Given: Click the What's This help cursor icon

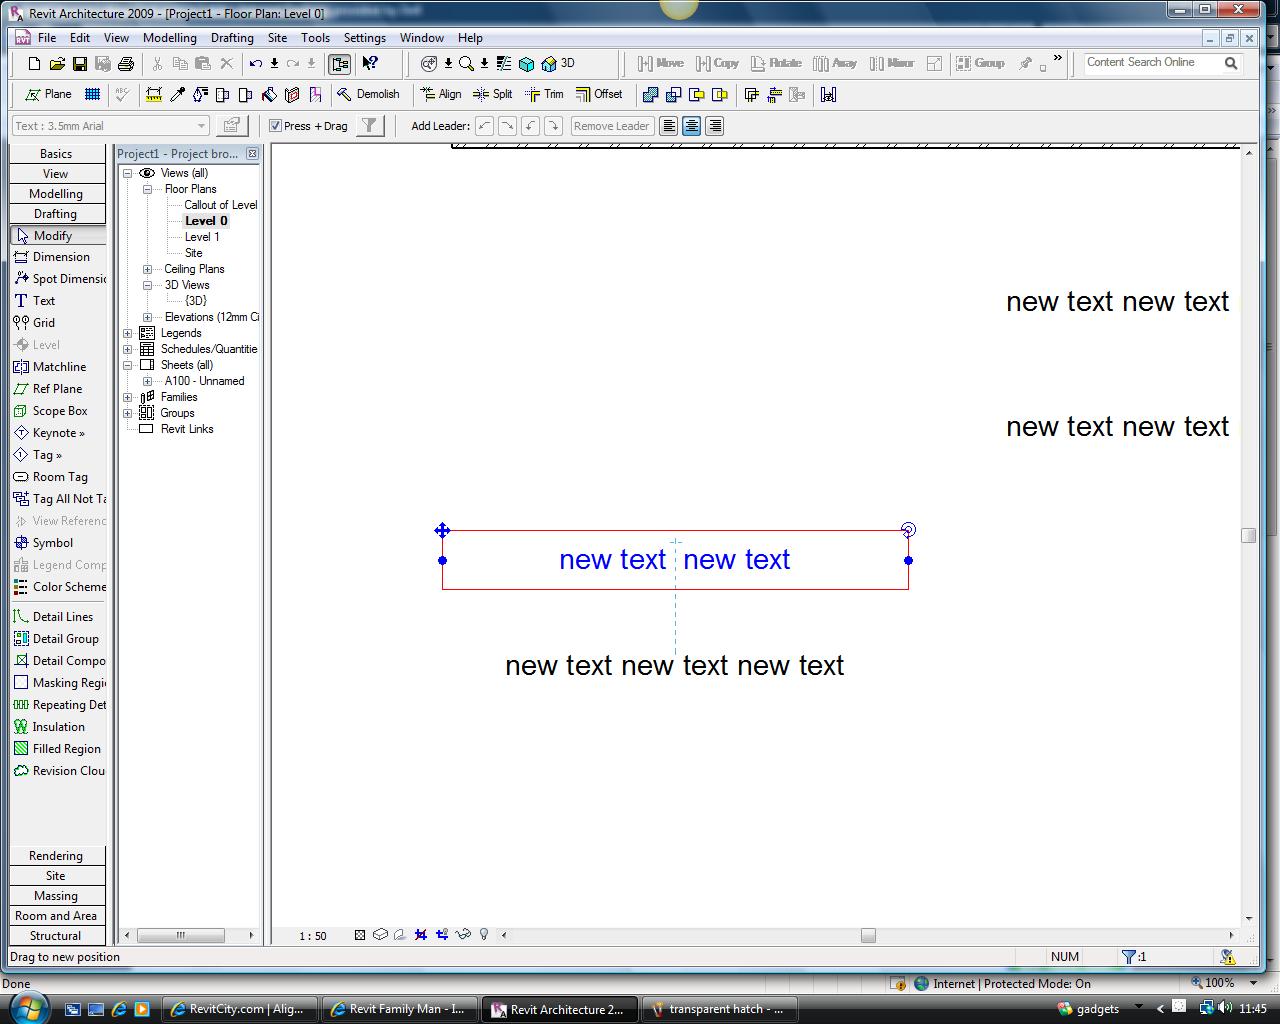Looking at the screenshot, I should (370, 63).
